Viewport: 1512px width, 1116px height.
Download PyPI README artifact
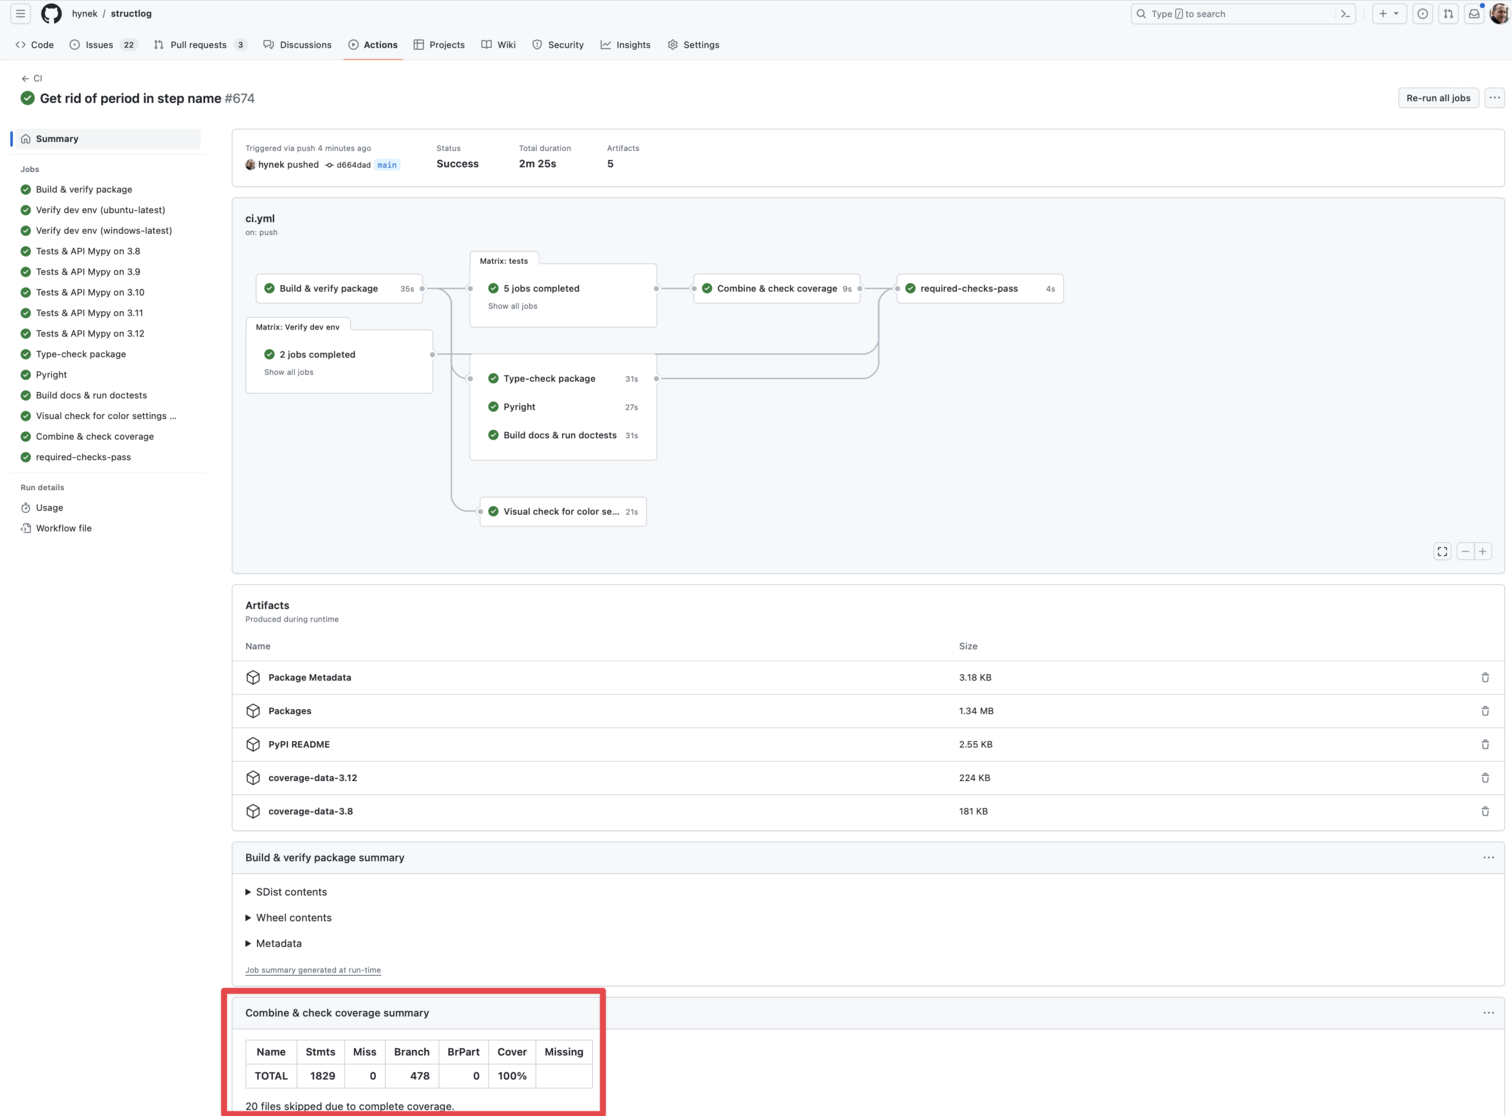coord(298,744)
